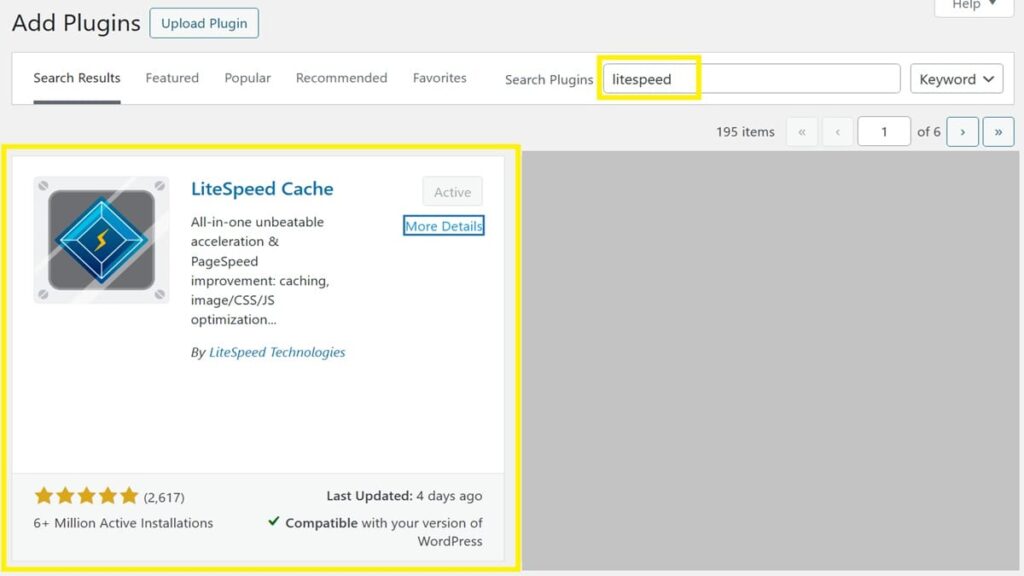Expand the Help dropdown tab
The height and width of the screenshot is (576, 1024).
click(974, 5)
